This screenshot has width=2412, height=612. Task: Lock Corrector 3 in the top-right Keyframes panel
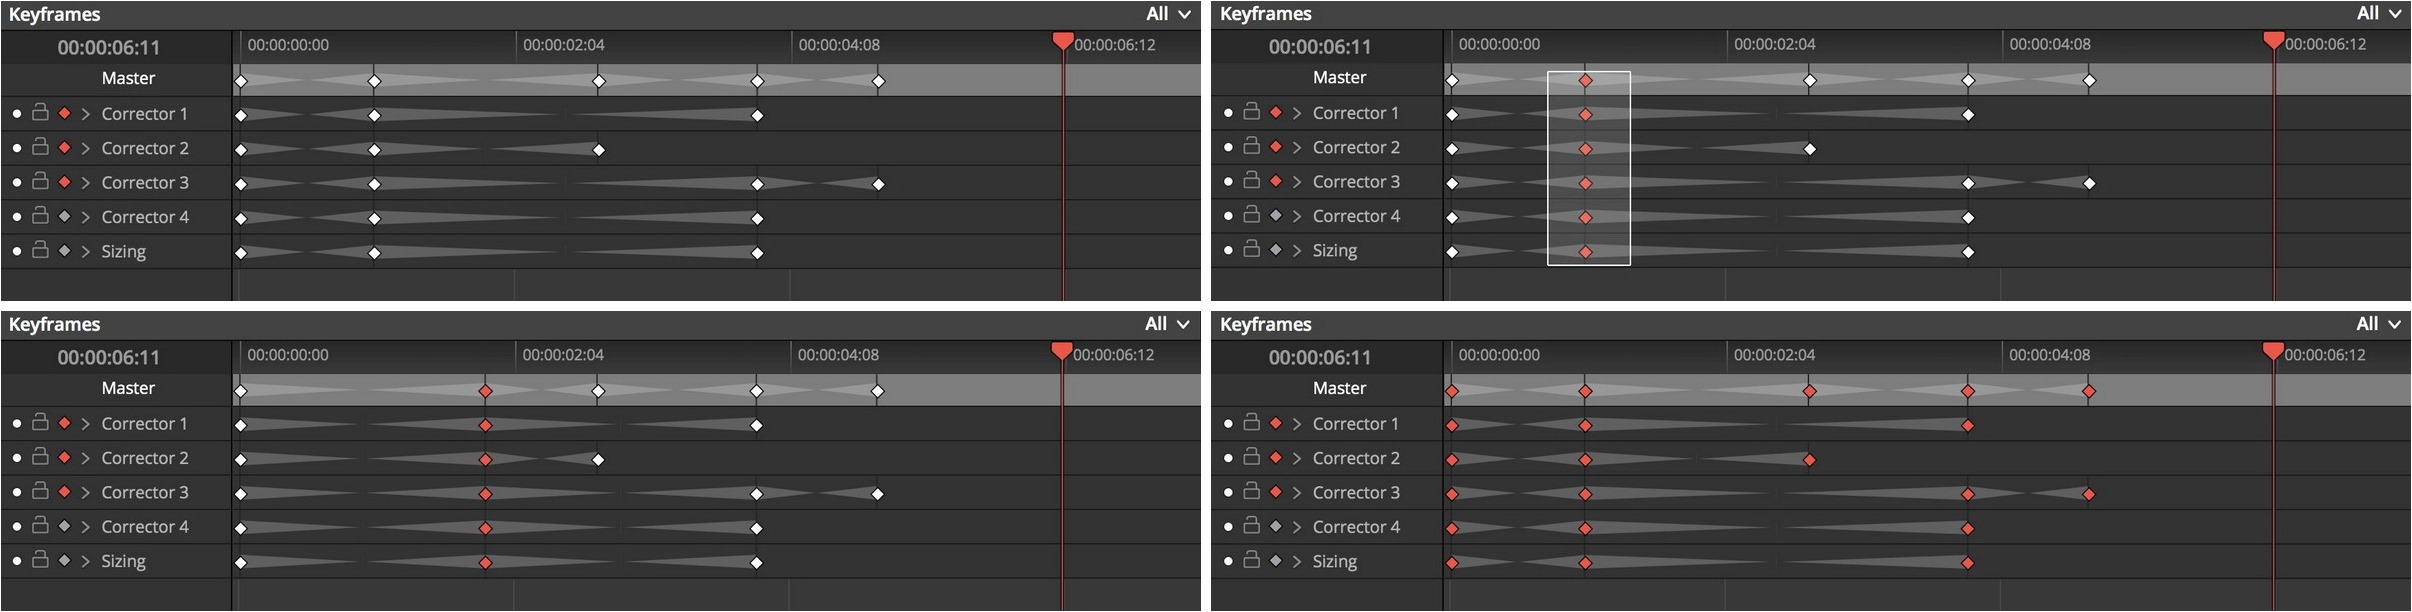(x=1251, y=180)
